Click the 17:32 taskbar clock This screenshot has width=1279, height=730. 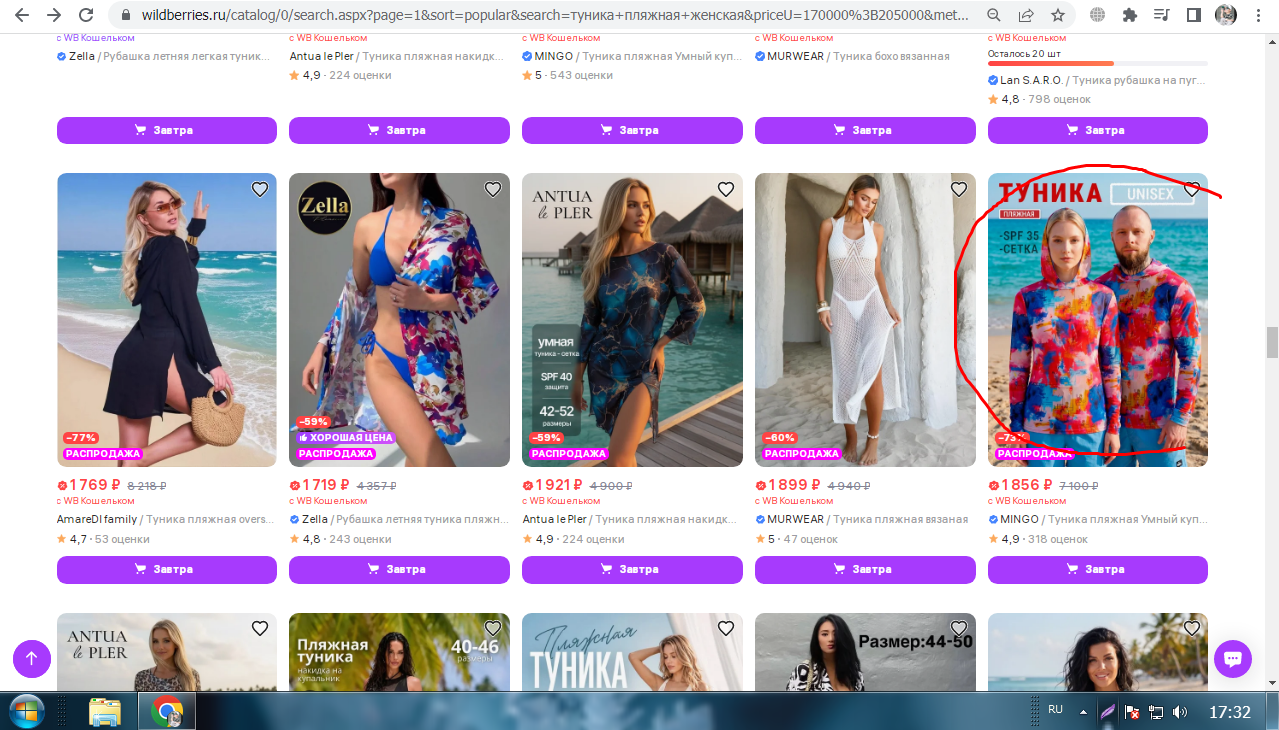click(1230, 712)
